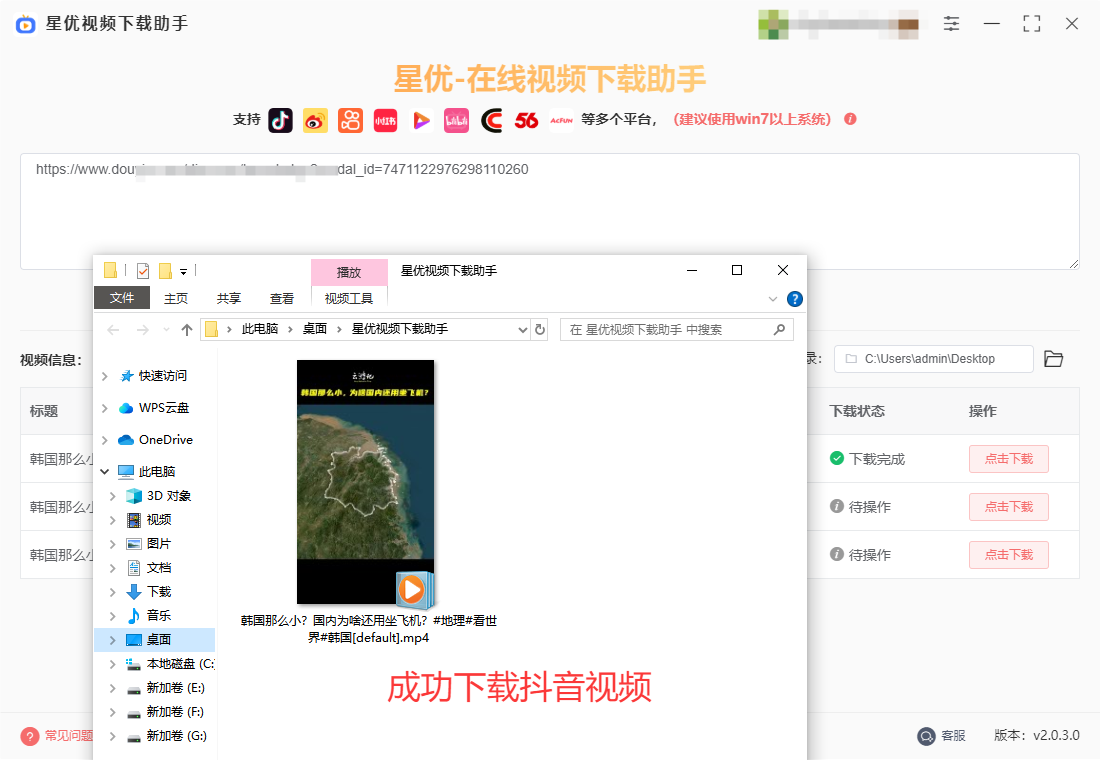
Task: Open the 文件 menu in Explorer
Action: pos(122,298)
